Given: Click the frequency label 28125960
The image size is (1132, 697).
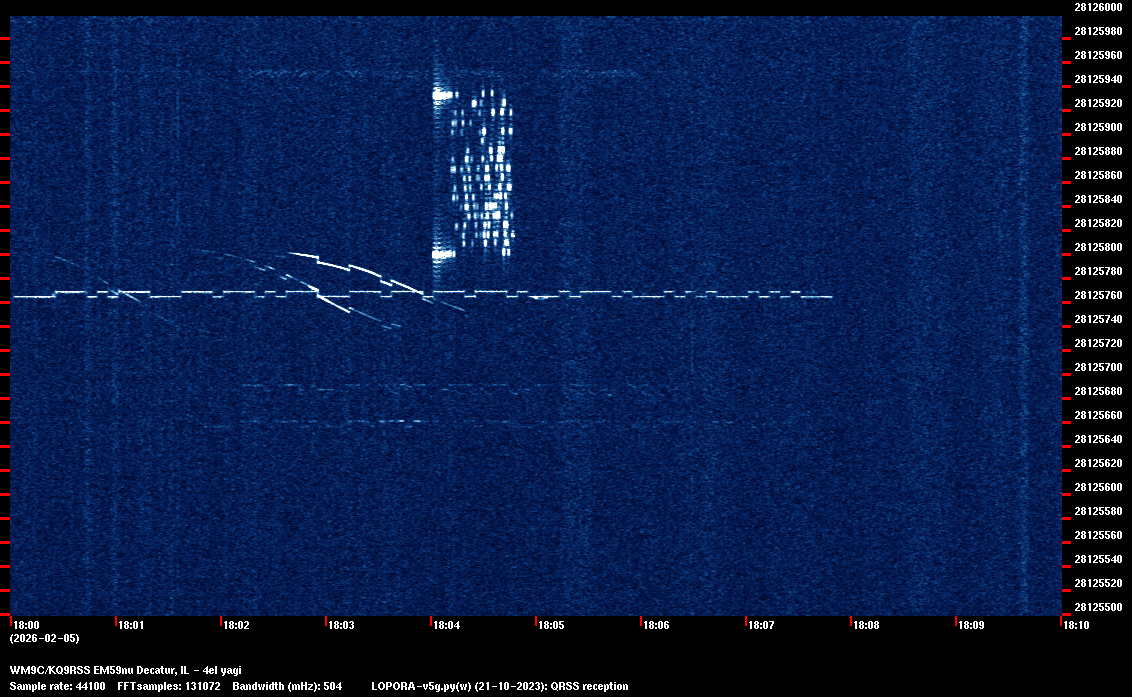Looking at the screenshot, I should pos(1098,55).
